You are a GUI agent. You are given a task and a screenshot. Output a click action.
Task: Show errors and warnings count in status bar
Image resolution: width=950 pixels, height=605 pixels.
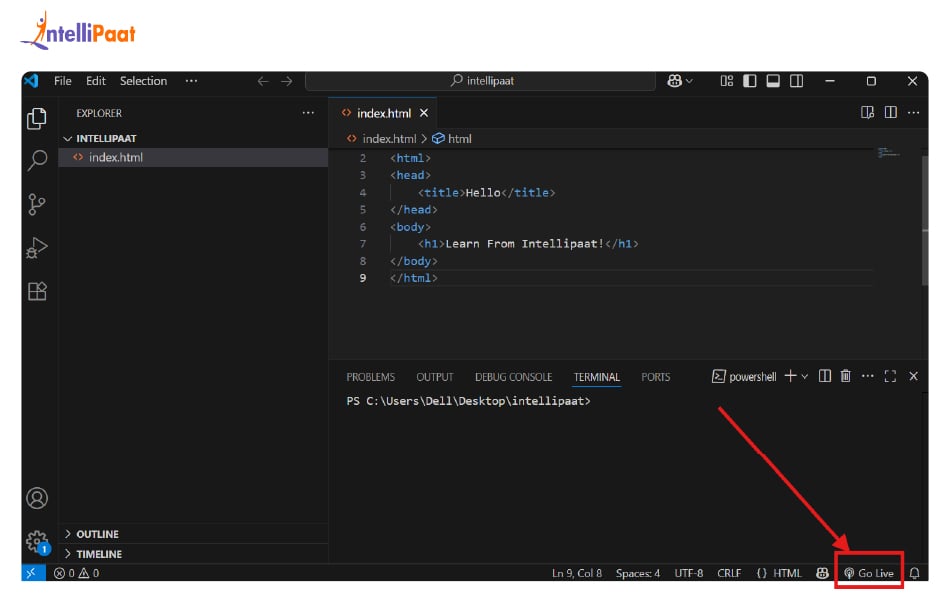pyautogui.click(x=77, y=573)
